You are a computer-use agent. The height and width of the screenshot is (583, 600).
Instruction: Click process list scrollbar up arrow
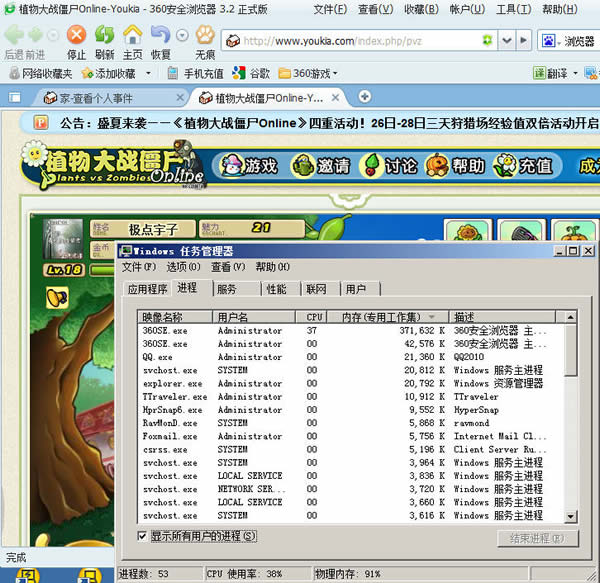coord(570,317)
